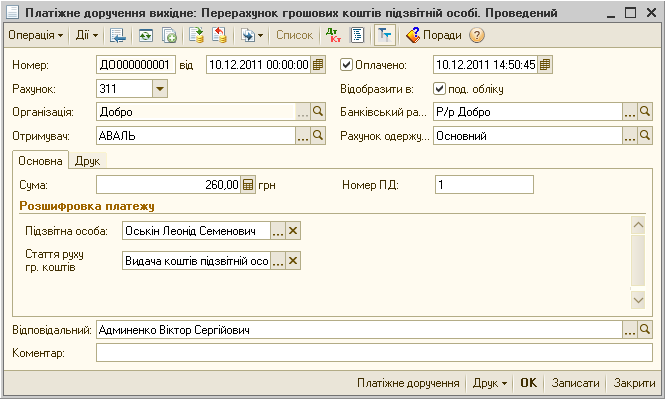Expand the Друк dropdown in bottom bar
Image resolution: width=665 pixels, height=399 pixels.
(x=490, y=383)
